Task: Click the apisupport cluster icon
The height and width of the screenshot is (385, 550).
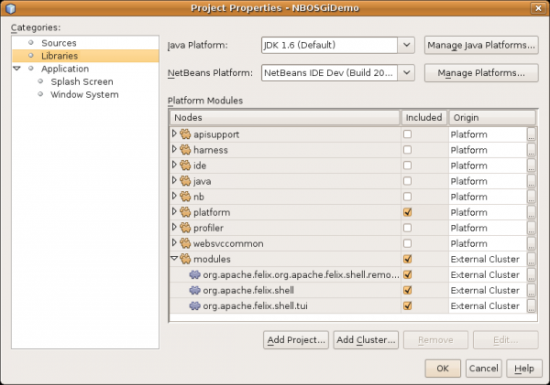Action: [x=185, y=134]
